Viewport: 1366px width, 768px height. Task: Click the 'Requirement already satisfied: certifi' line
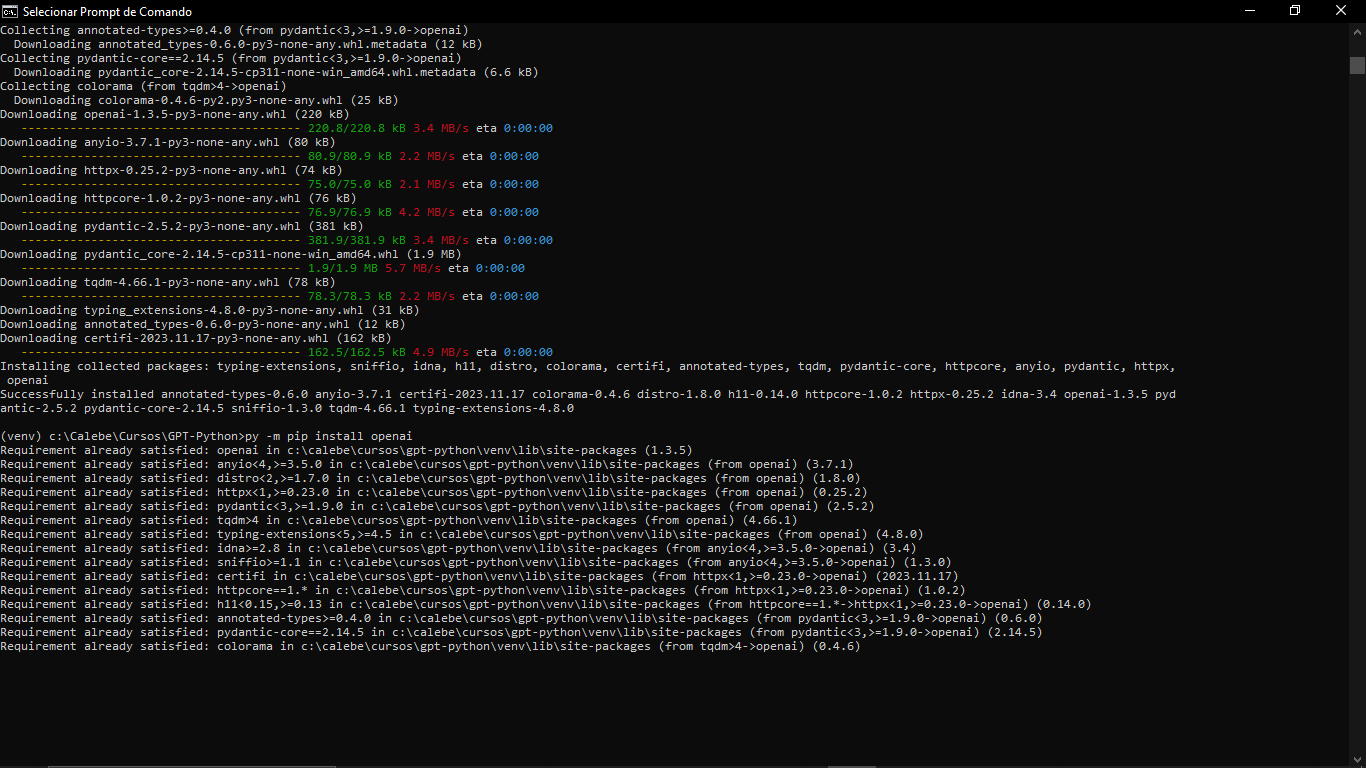(x=479, y=576)
